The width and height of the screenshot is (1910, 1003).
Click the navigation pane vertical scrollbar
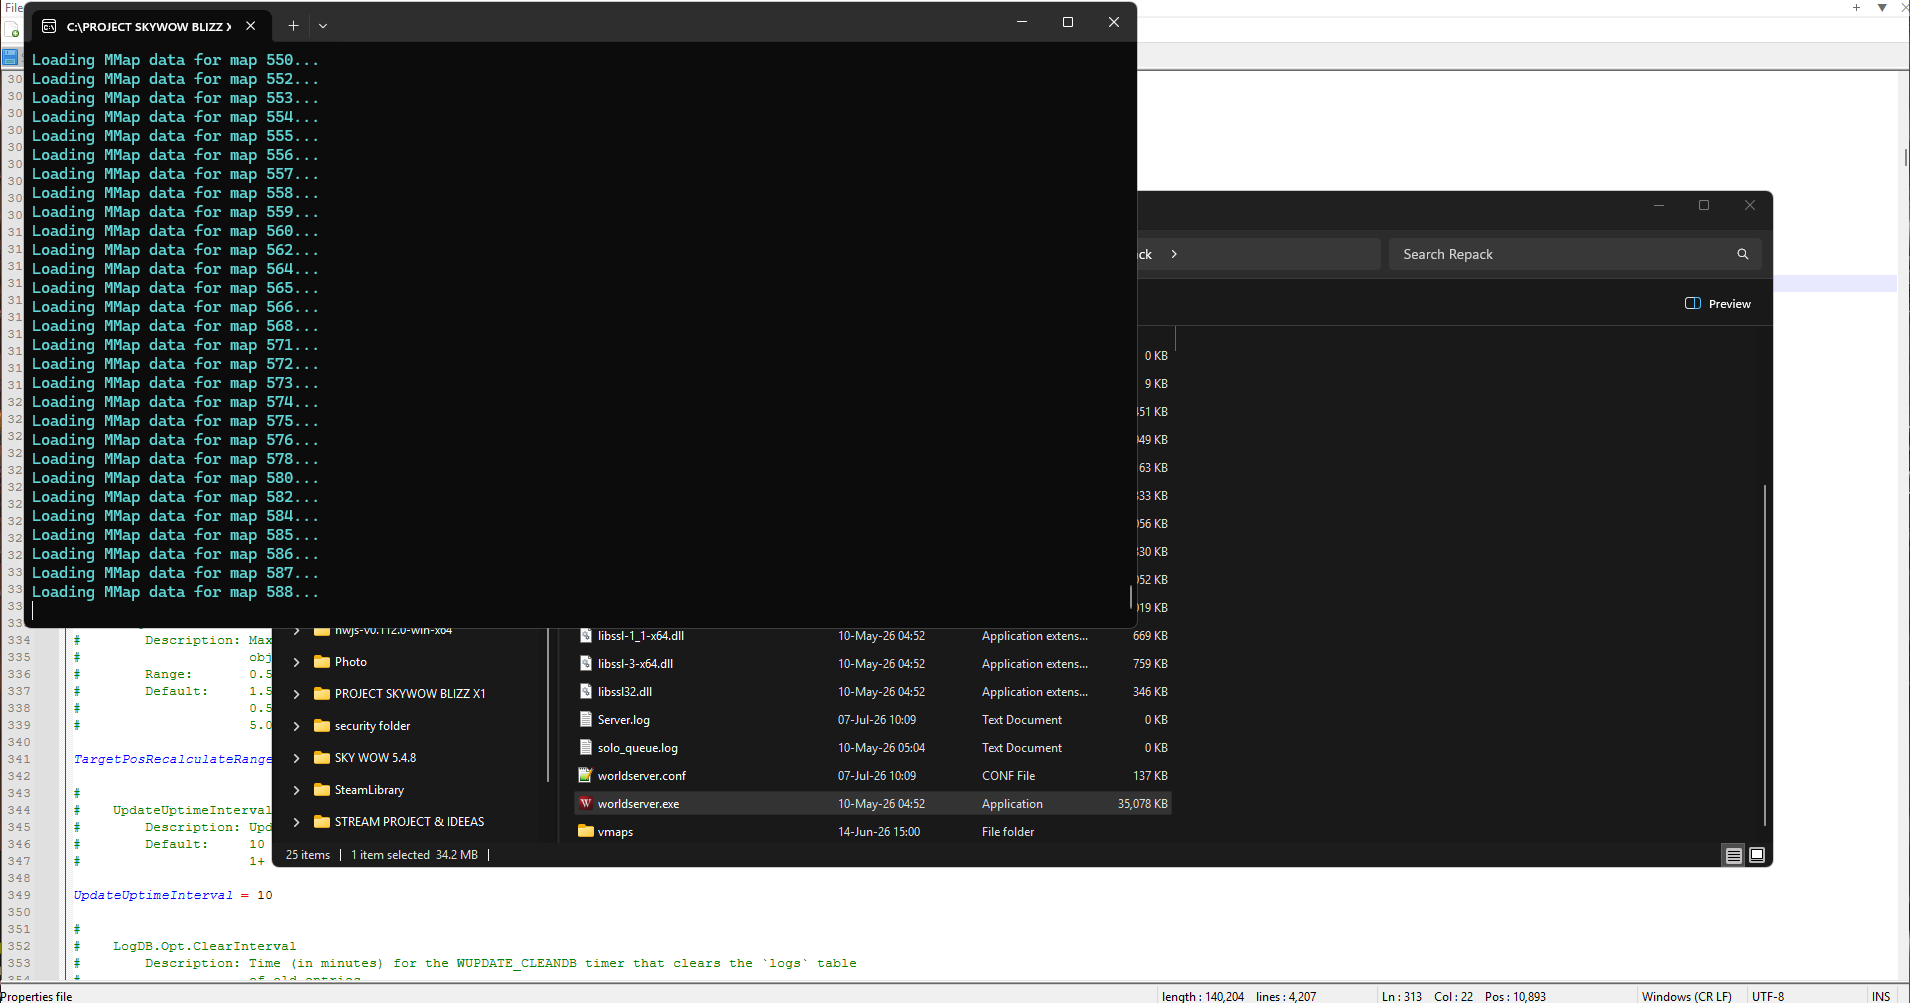tap(547, 705)
